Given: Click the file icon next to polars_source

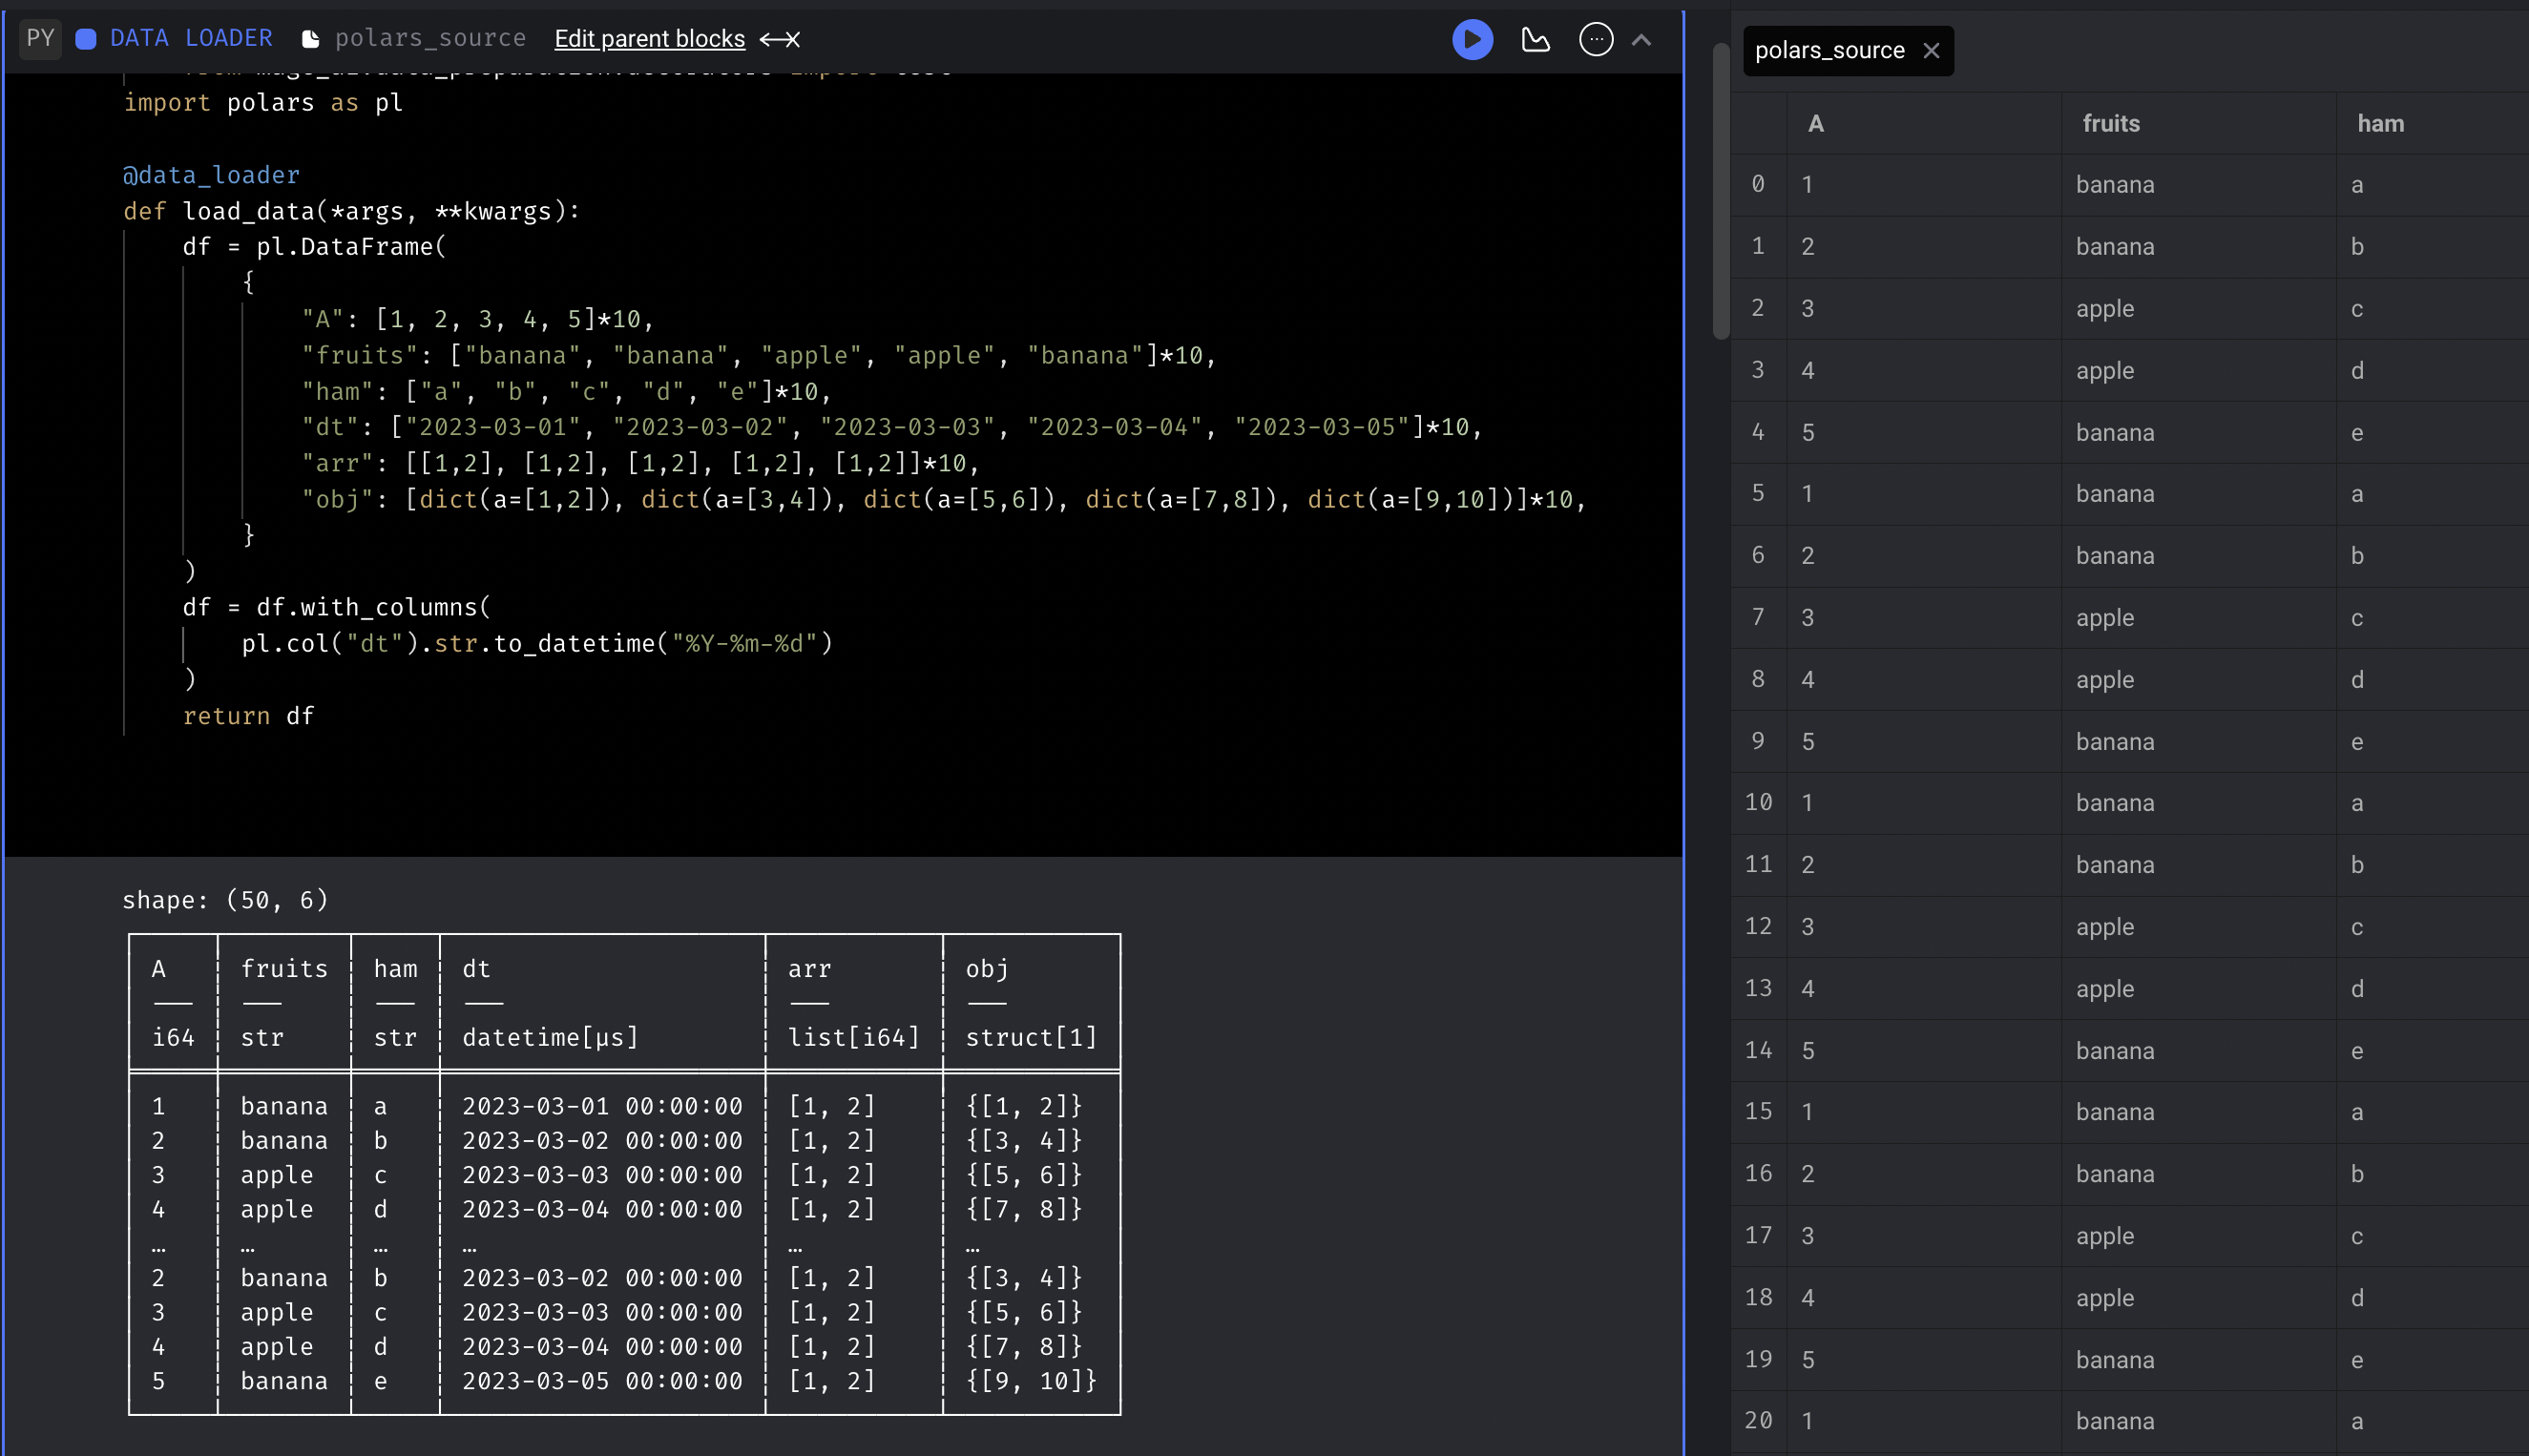Looking at the screenshot, I should pyautogui.click(x=310, y=40).
